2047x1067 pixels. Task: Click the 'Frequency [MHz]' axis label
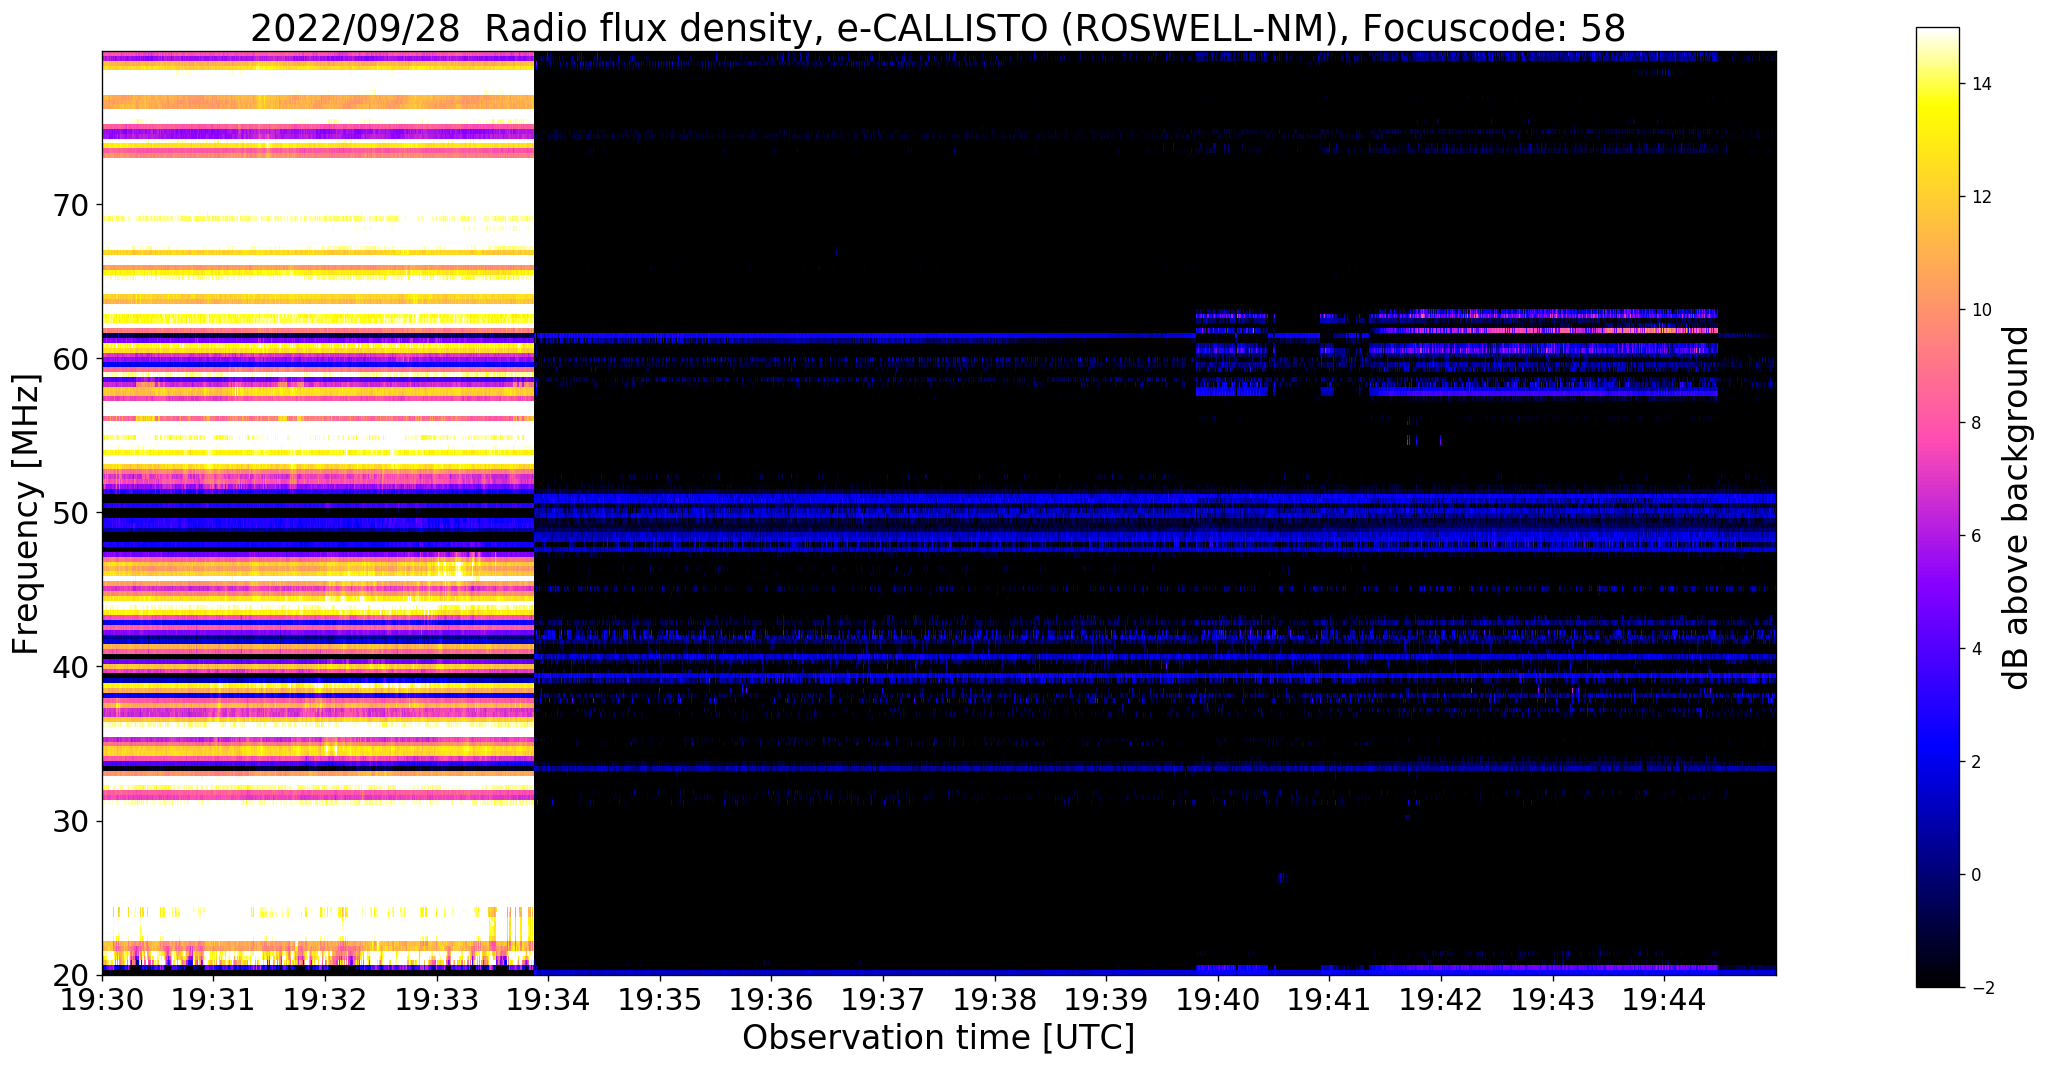(x=26, y=513)
